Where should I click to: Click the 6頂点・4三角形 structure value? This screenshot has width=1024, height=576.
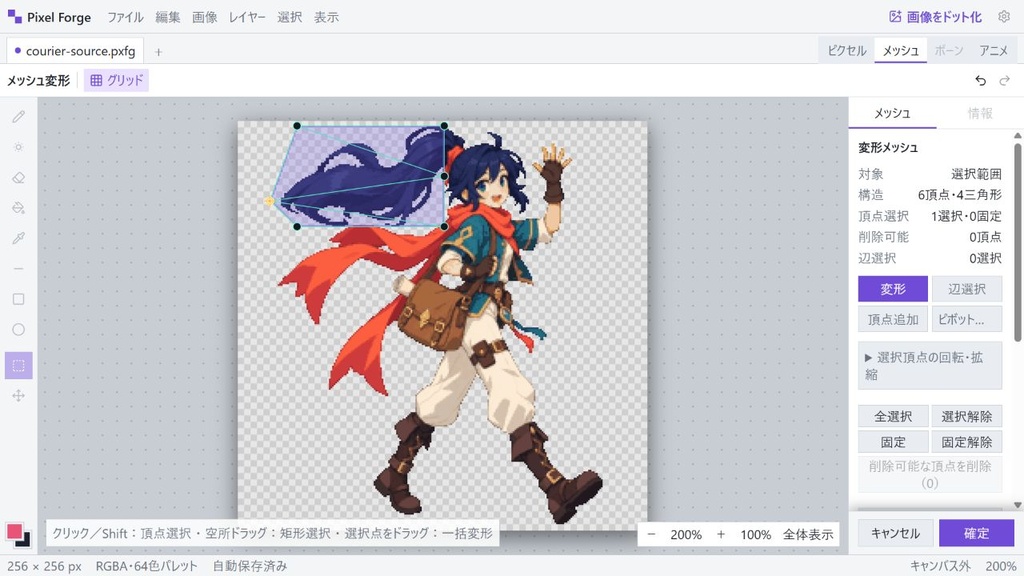pos(959,195)
